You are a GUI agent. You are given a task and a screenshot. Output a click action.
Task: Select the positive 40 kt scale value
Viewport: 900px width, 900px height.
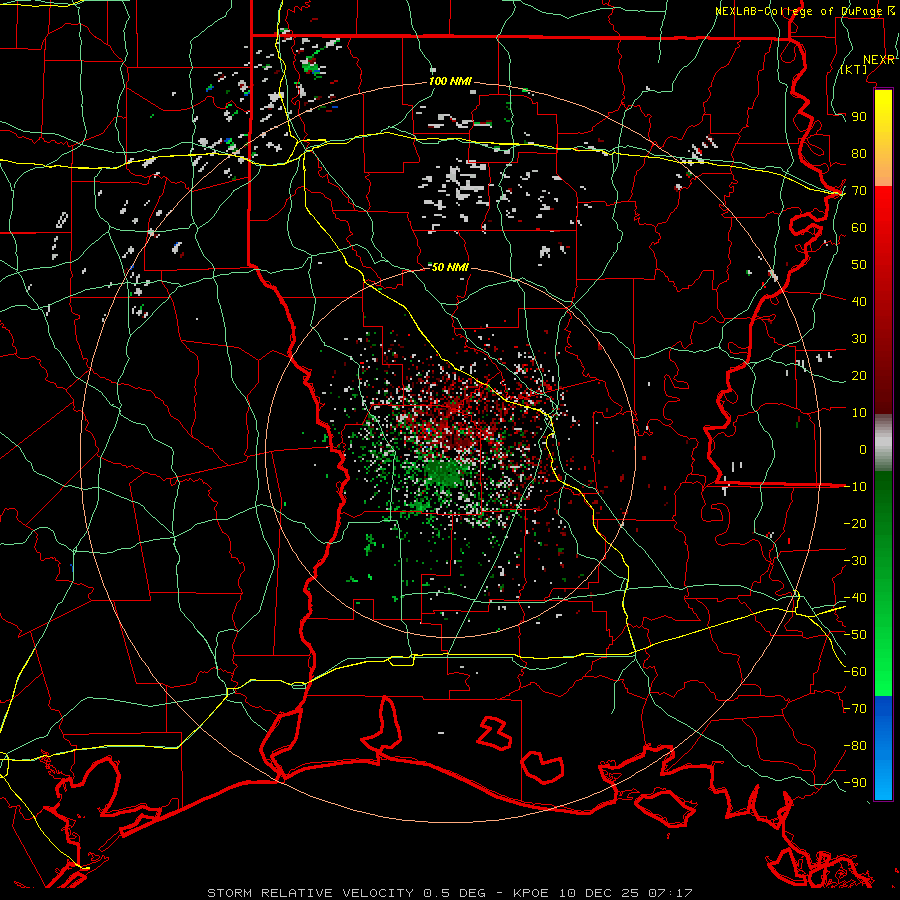[x=859, y=301]
